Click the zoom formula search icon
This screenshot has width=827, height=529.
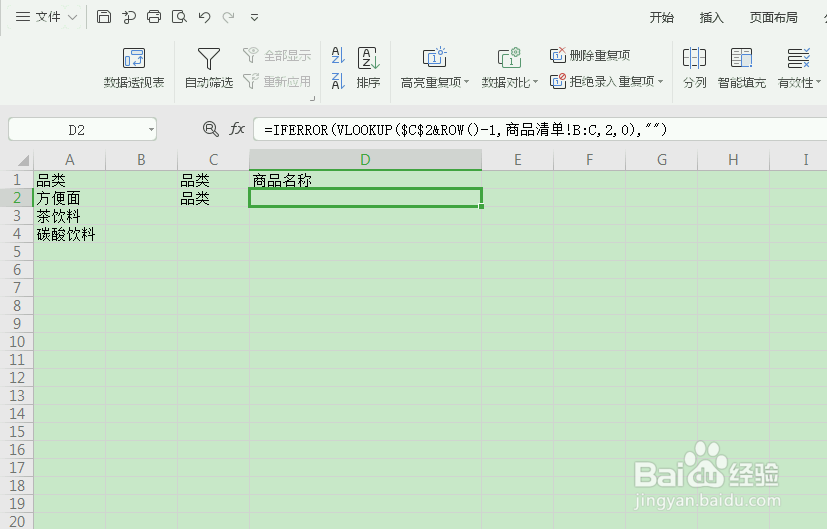(210, 129)
